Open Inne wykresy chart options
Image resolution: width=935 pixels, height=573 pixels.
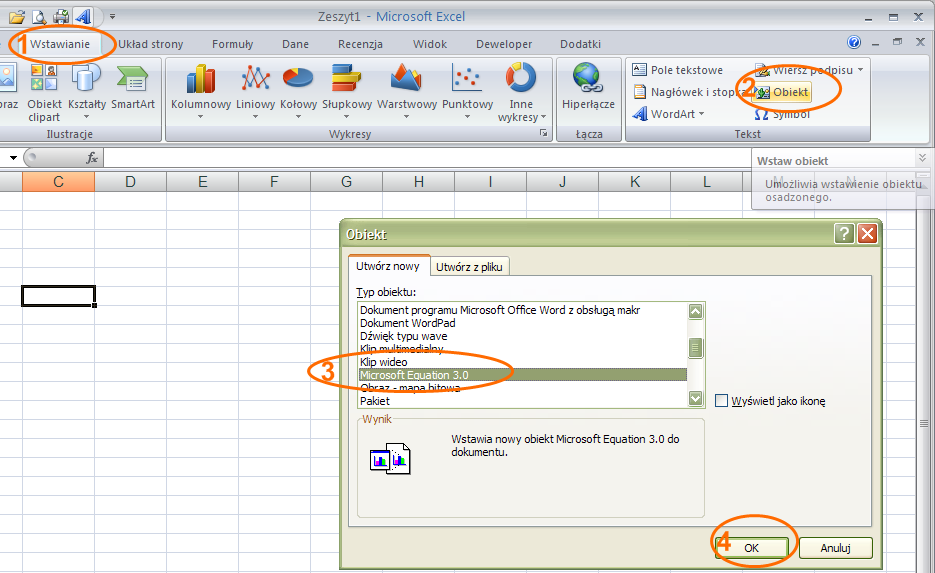pyautogui.click(x=521, y=92)
